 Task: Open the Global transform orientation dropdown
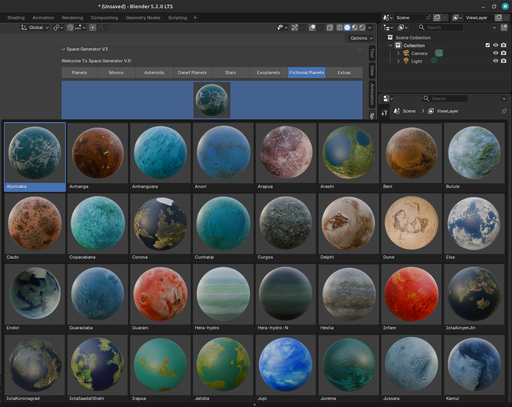[x=35, y=28]
